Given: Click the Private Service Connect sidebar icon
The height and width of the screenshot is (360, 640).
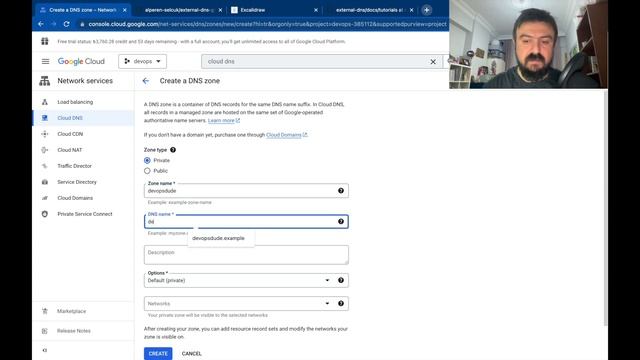Looking at the screenshot, I should (45, 214).
